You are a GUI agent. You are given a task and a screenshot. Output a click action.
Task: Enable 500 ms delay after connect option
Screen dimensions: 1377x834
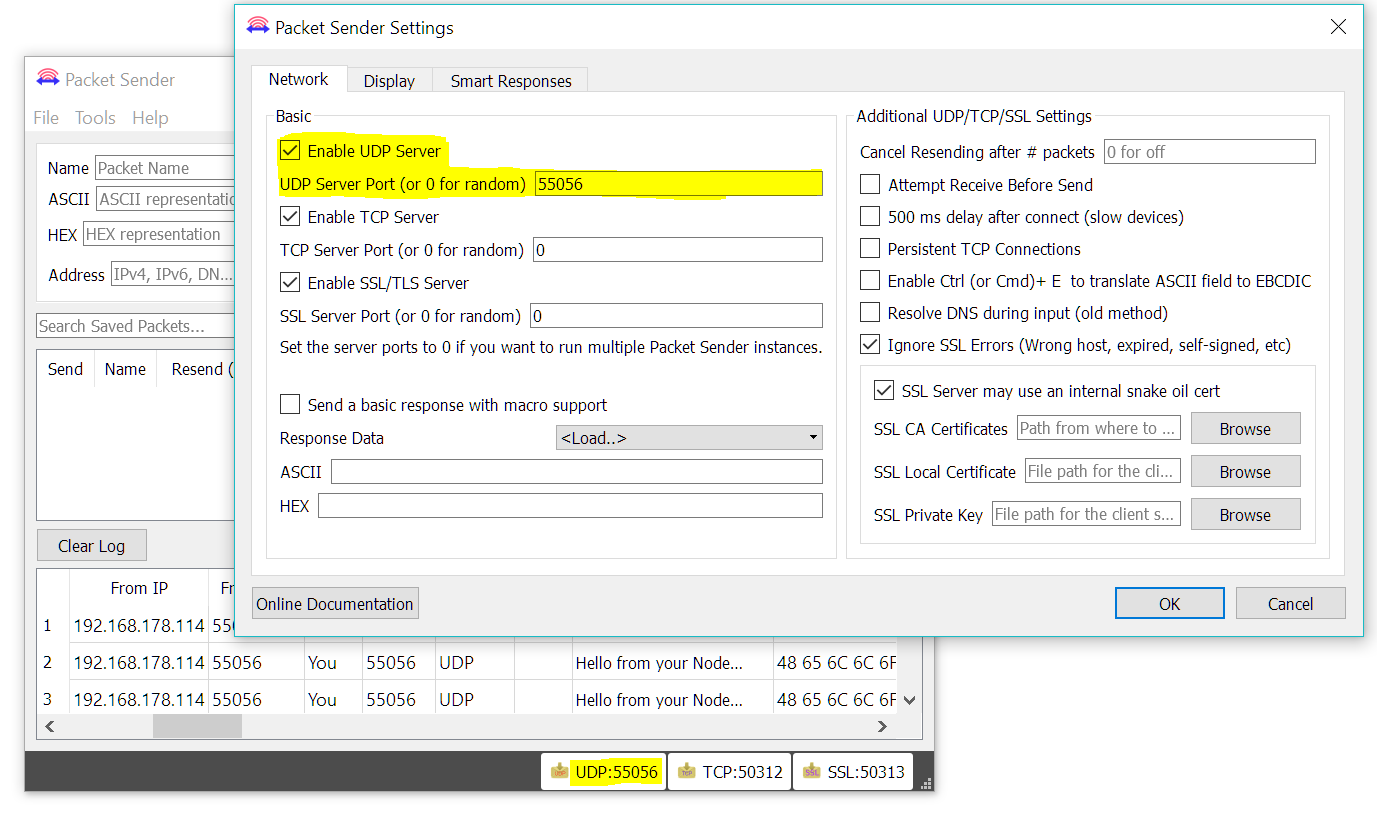pyautogui.click(x=870, y=217)
